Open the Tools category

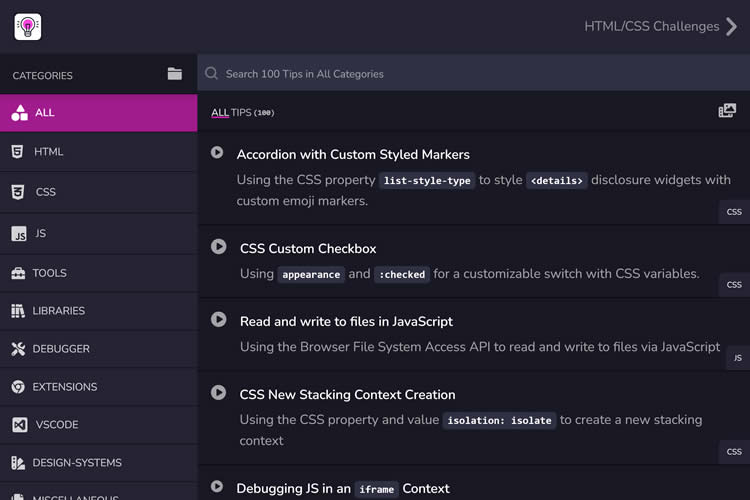[x=49, y=273]
